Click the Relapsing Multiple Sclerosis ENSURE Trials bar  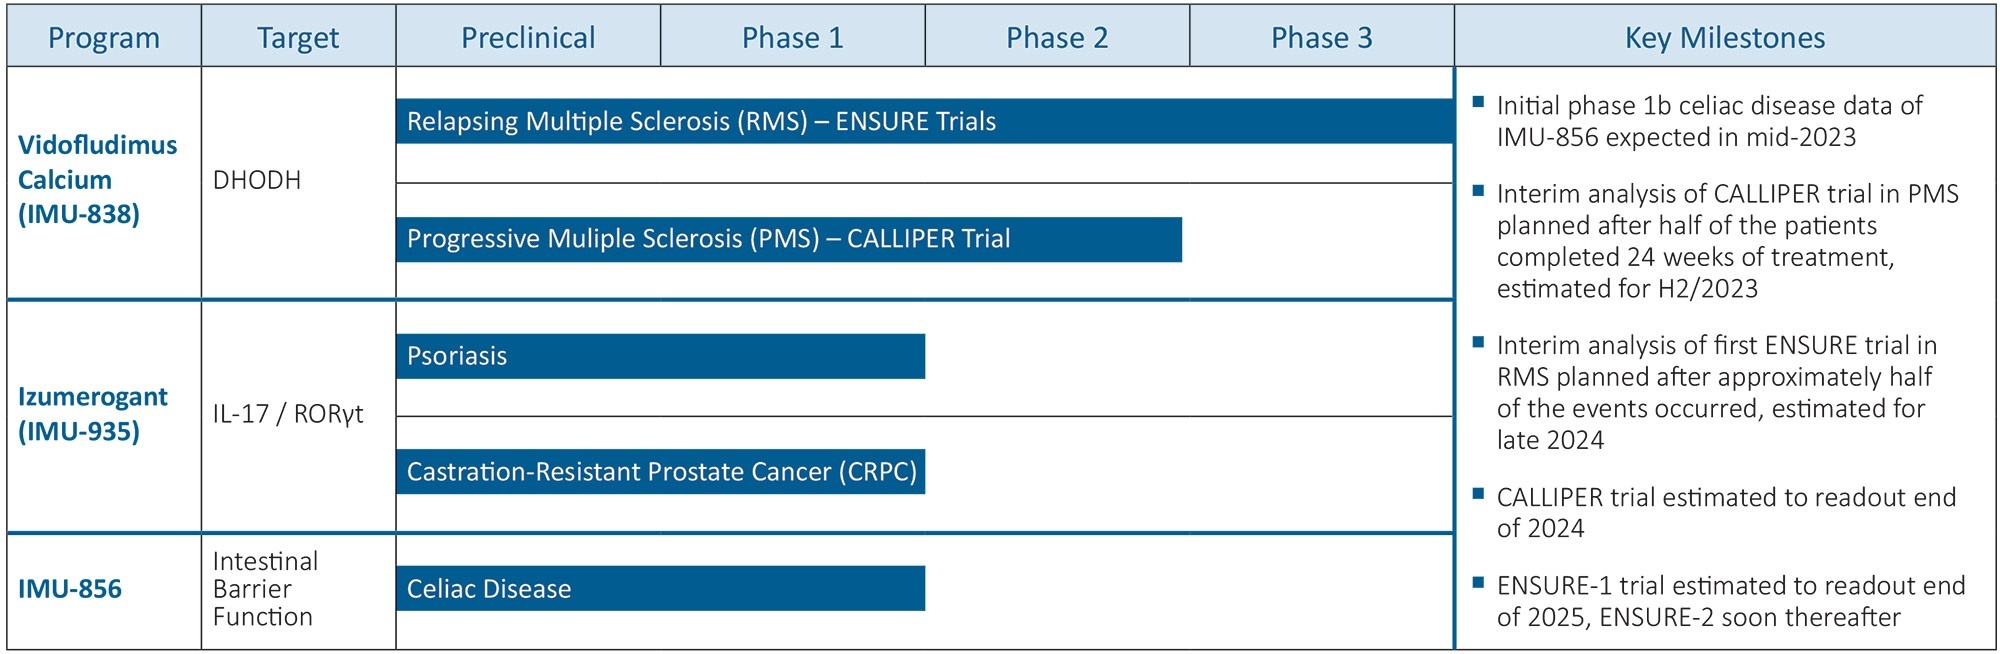(x=924, y=121)
